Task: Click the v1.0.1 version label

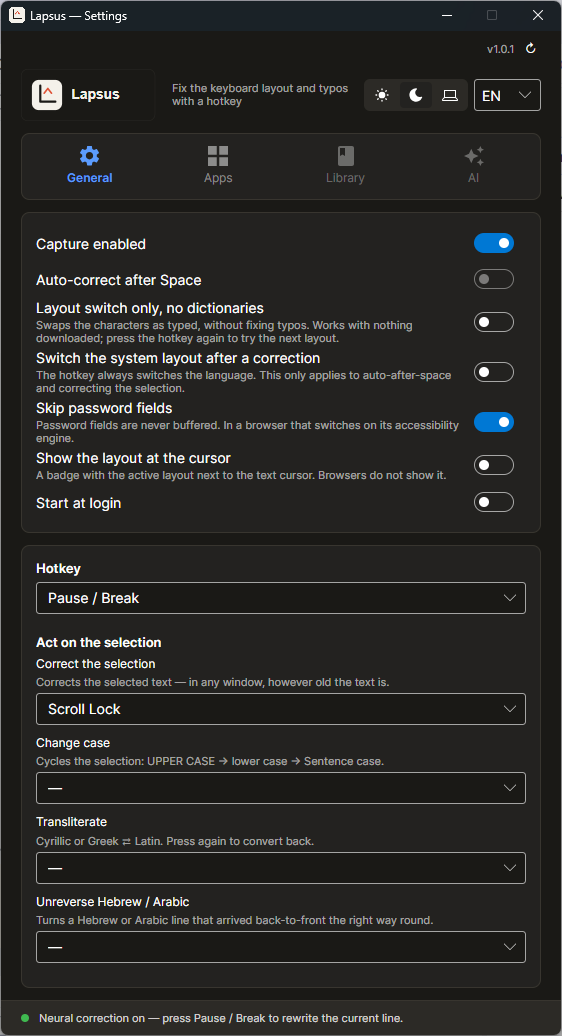Action: click(500, 49)
